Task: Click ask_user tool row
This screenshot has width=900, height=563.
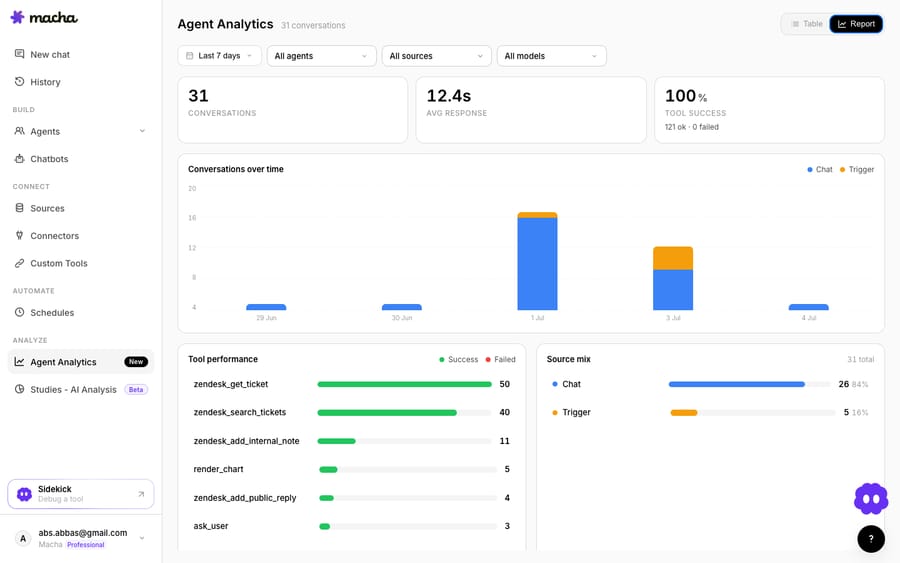Action: tap(351, 526)
